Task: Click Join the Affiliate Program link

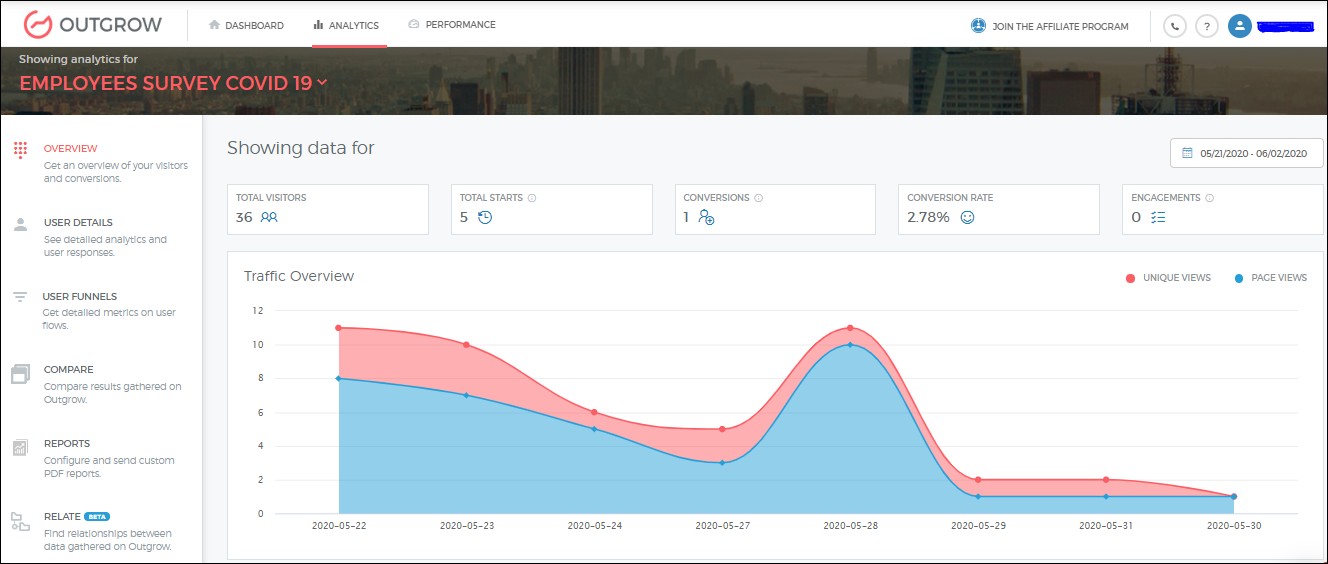Action: click(1050, 26)
